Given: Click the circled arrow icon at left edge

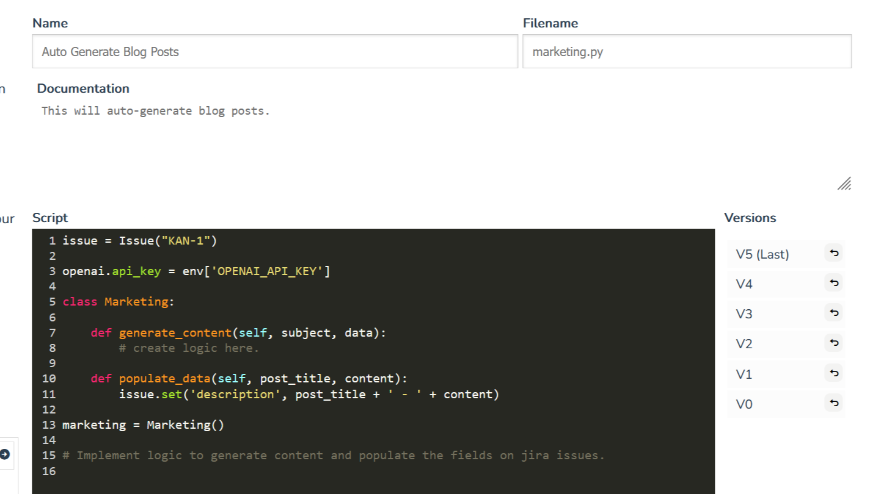Looking at the screenshot, I should click(x=4, y=454).
